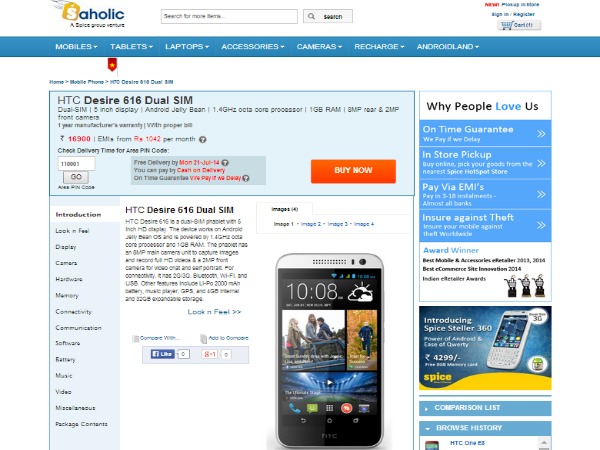The height and width of the screenshot is (450, 600).
Task: Click the Facebook Like icon
Action: click(x=163, y=354)
